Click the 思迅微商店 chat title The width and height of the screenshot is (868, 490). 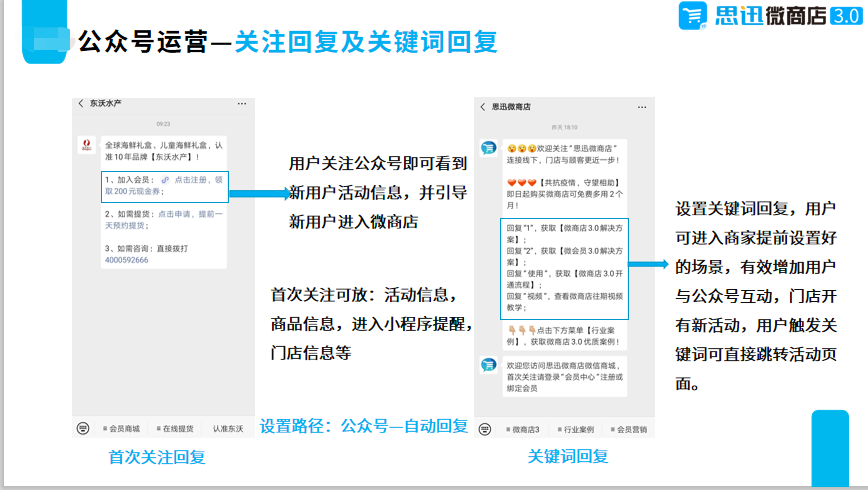[511, 107]
